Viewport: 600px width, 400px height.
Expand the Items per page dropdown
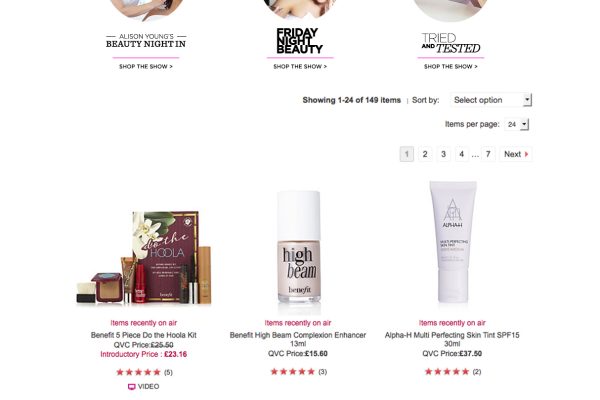click(x=517, y=124)
